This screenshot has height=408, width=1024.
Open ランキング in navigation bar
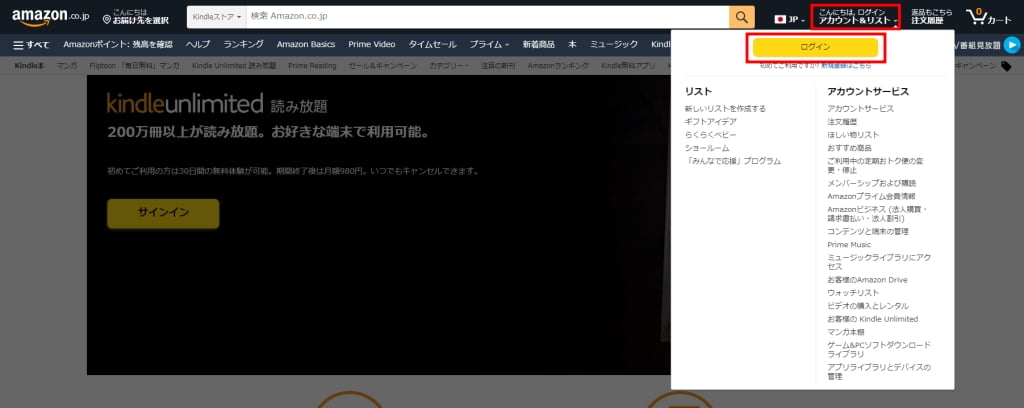point(244,44)
